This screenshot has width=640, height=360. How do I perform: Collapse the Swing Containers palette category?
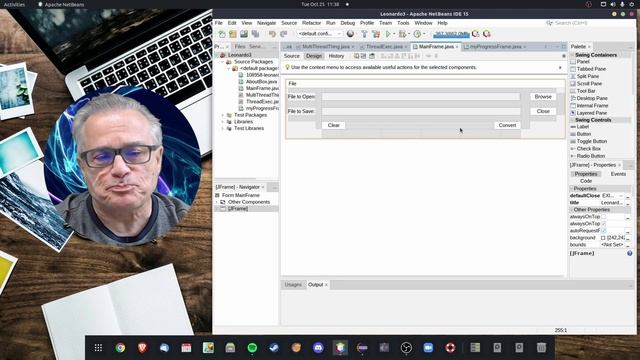[x=572, y=55]
